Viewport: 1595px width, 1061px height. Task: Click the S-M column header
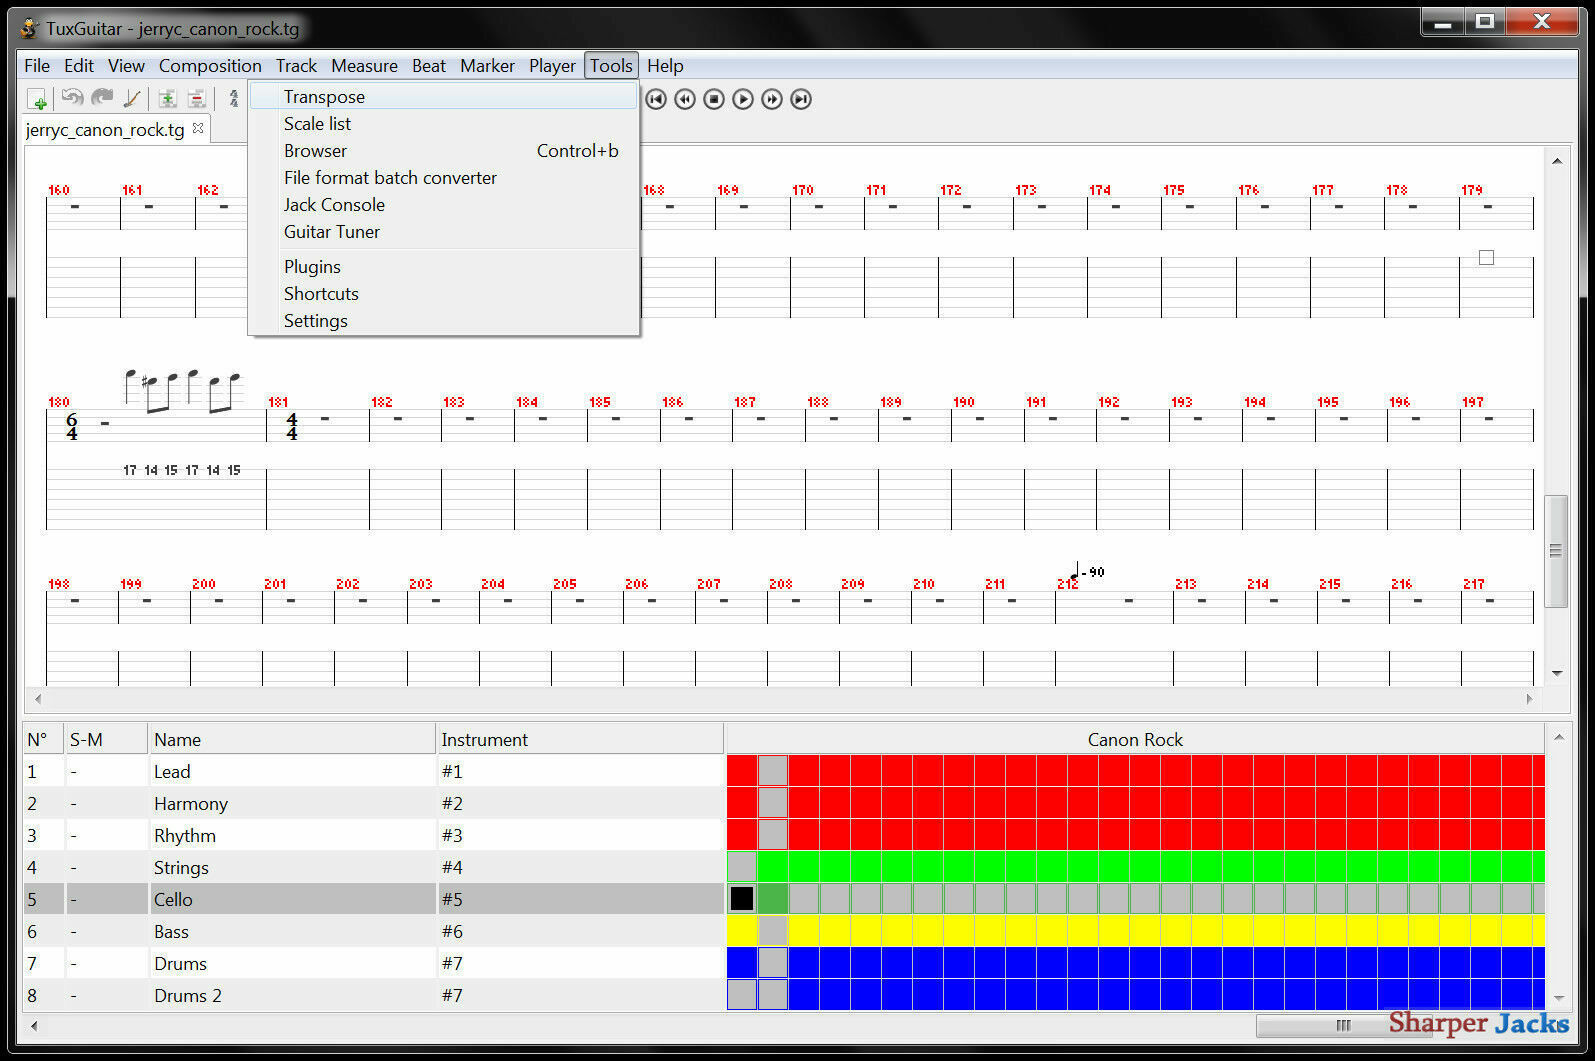106,739
